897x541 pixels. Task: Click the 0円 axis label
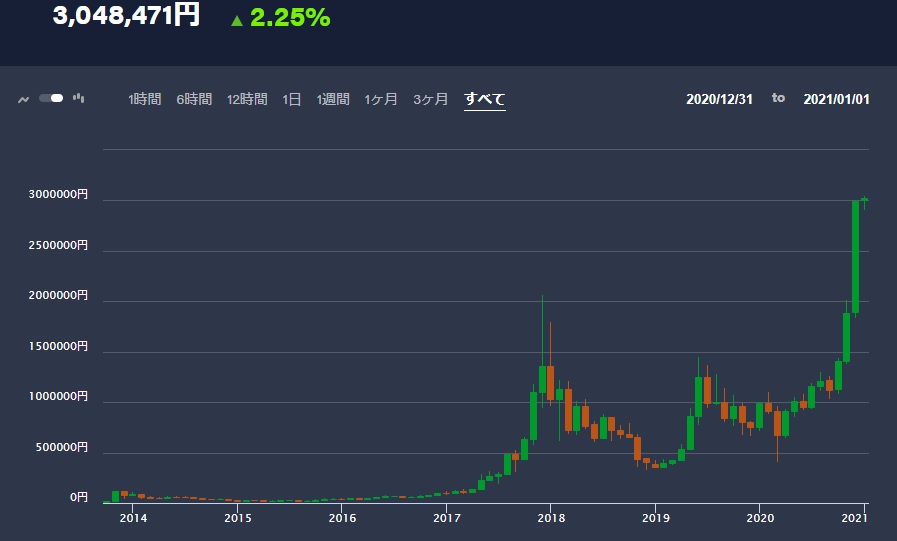pyautogui.click(x=79, y=498)
